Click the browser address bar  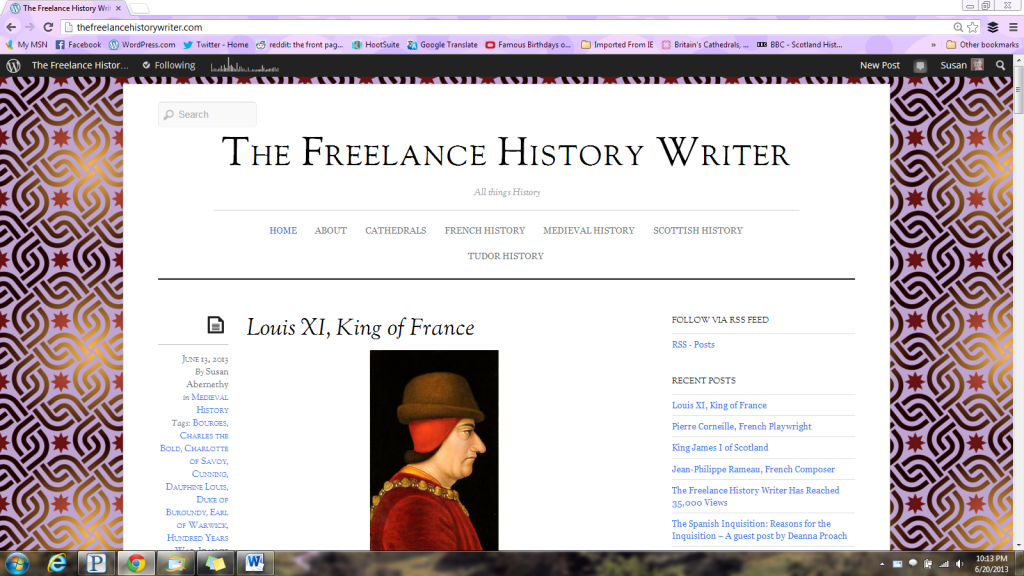506,27
